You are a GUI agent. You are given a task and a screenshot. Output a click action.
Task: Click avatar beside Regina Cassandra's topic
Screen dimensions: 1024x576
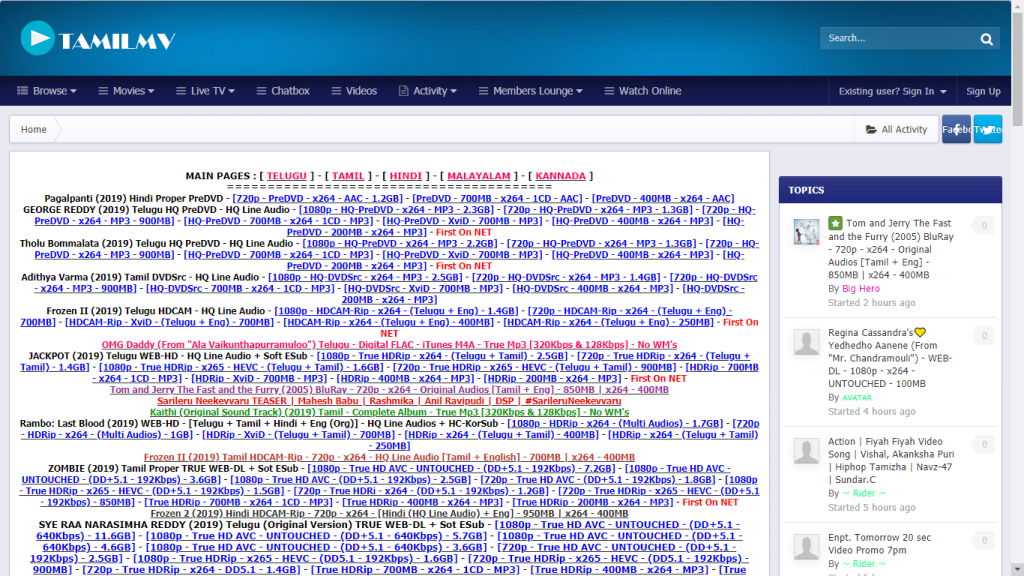(807, 342)
